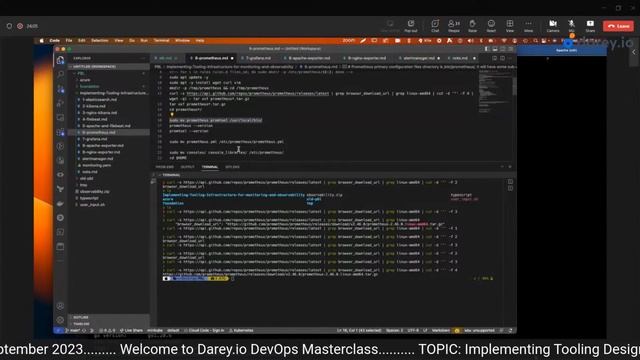Open the PROBLEMS panel tab

pyautogui.click(x=164, y=167)
